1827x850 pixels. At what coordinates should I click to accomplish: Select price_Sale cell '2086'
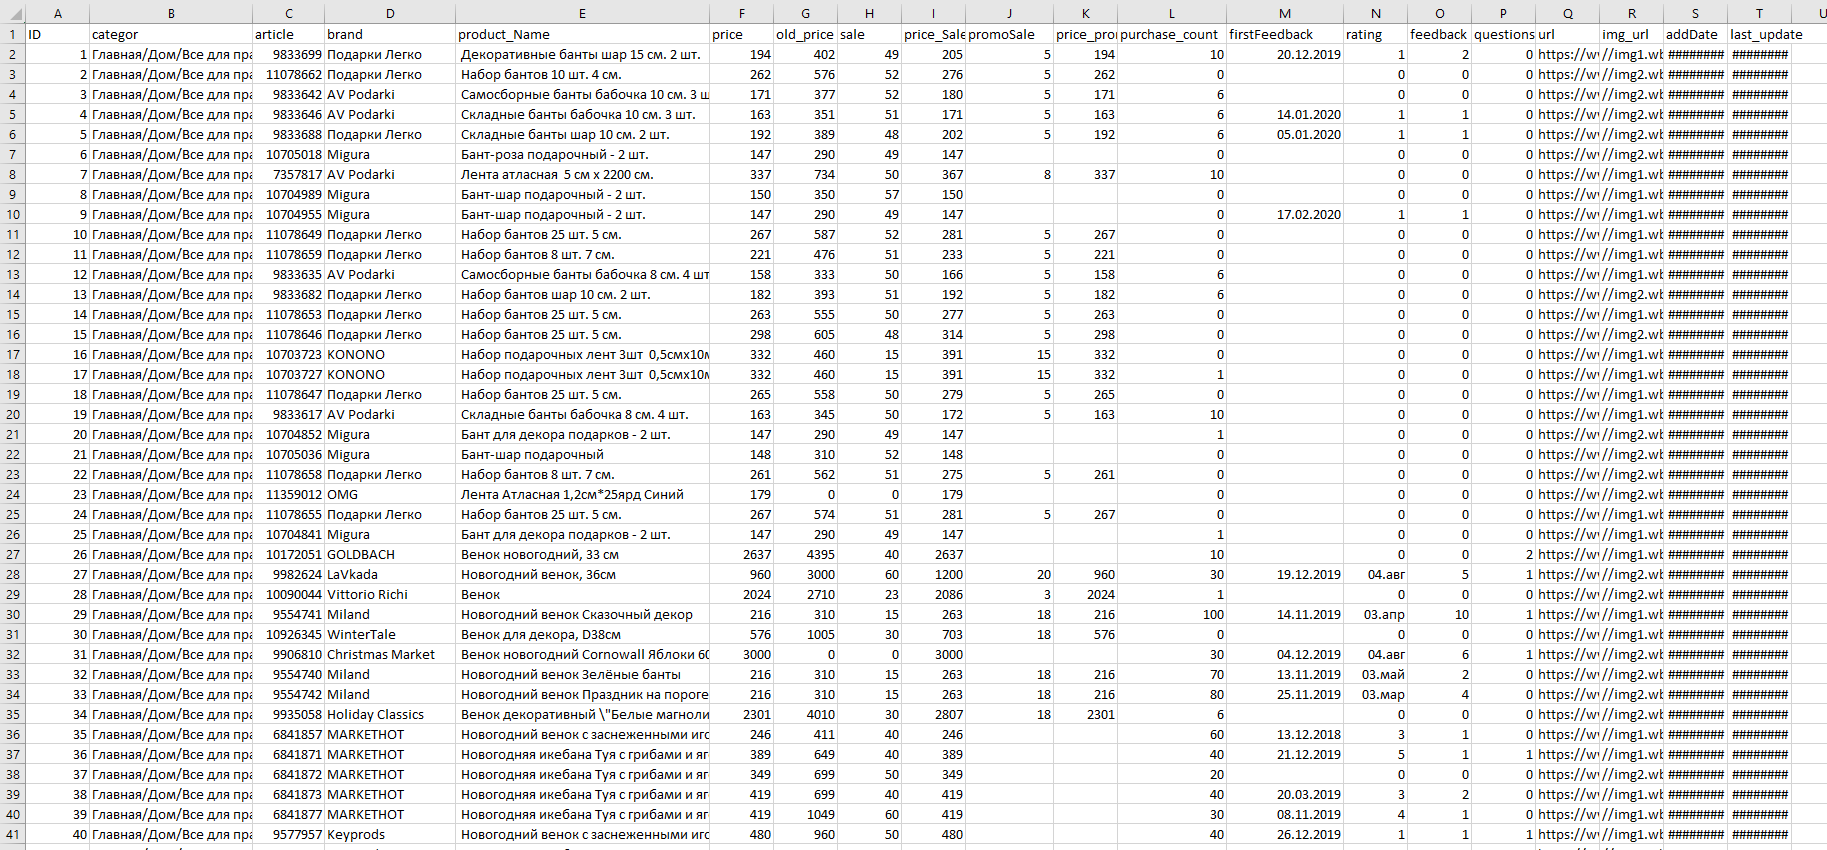(x=933, y=594)
